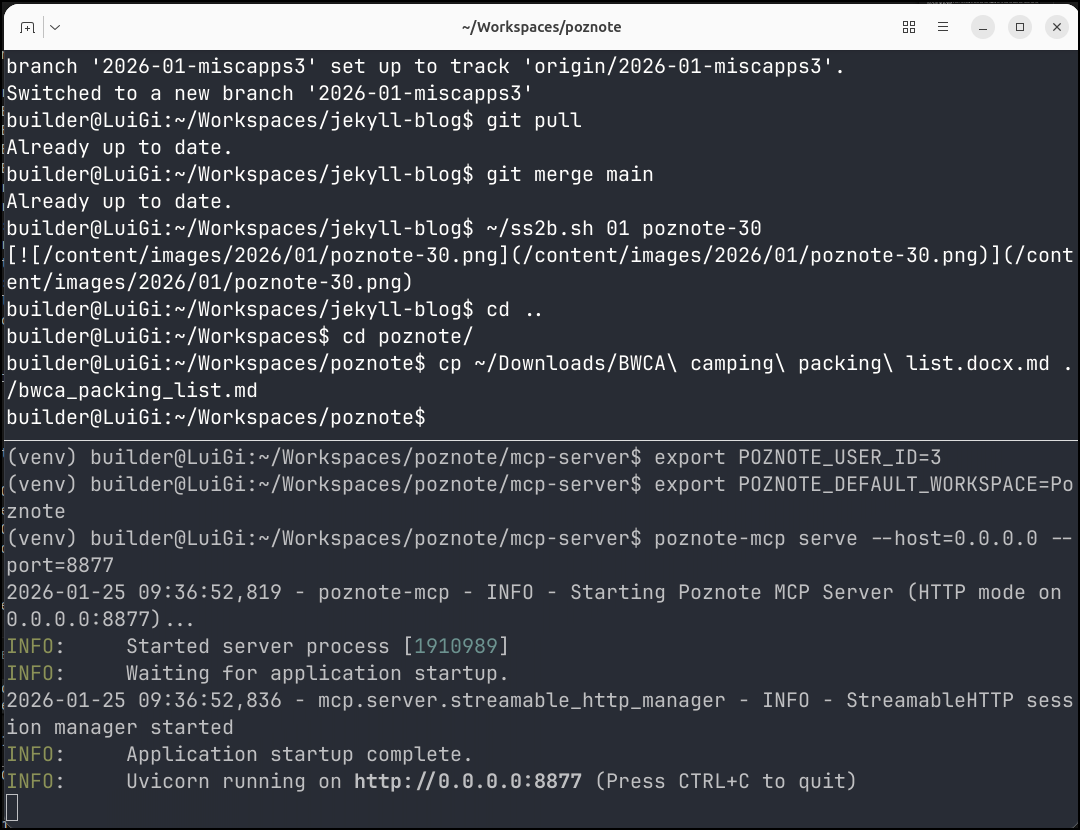
Task: Click the 'cd poznote/' command text
Action: click(407, 336)
